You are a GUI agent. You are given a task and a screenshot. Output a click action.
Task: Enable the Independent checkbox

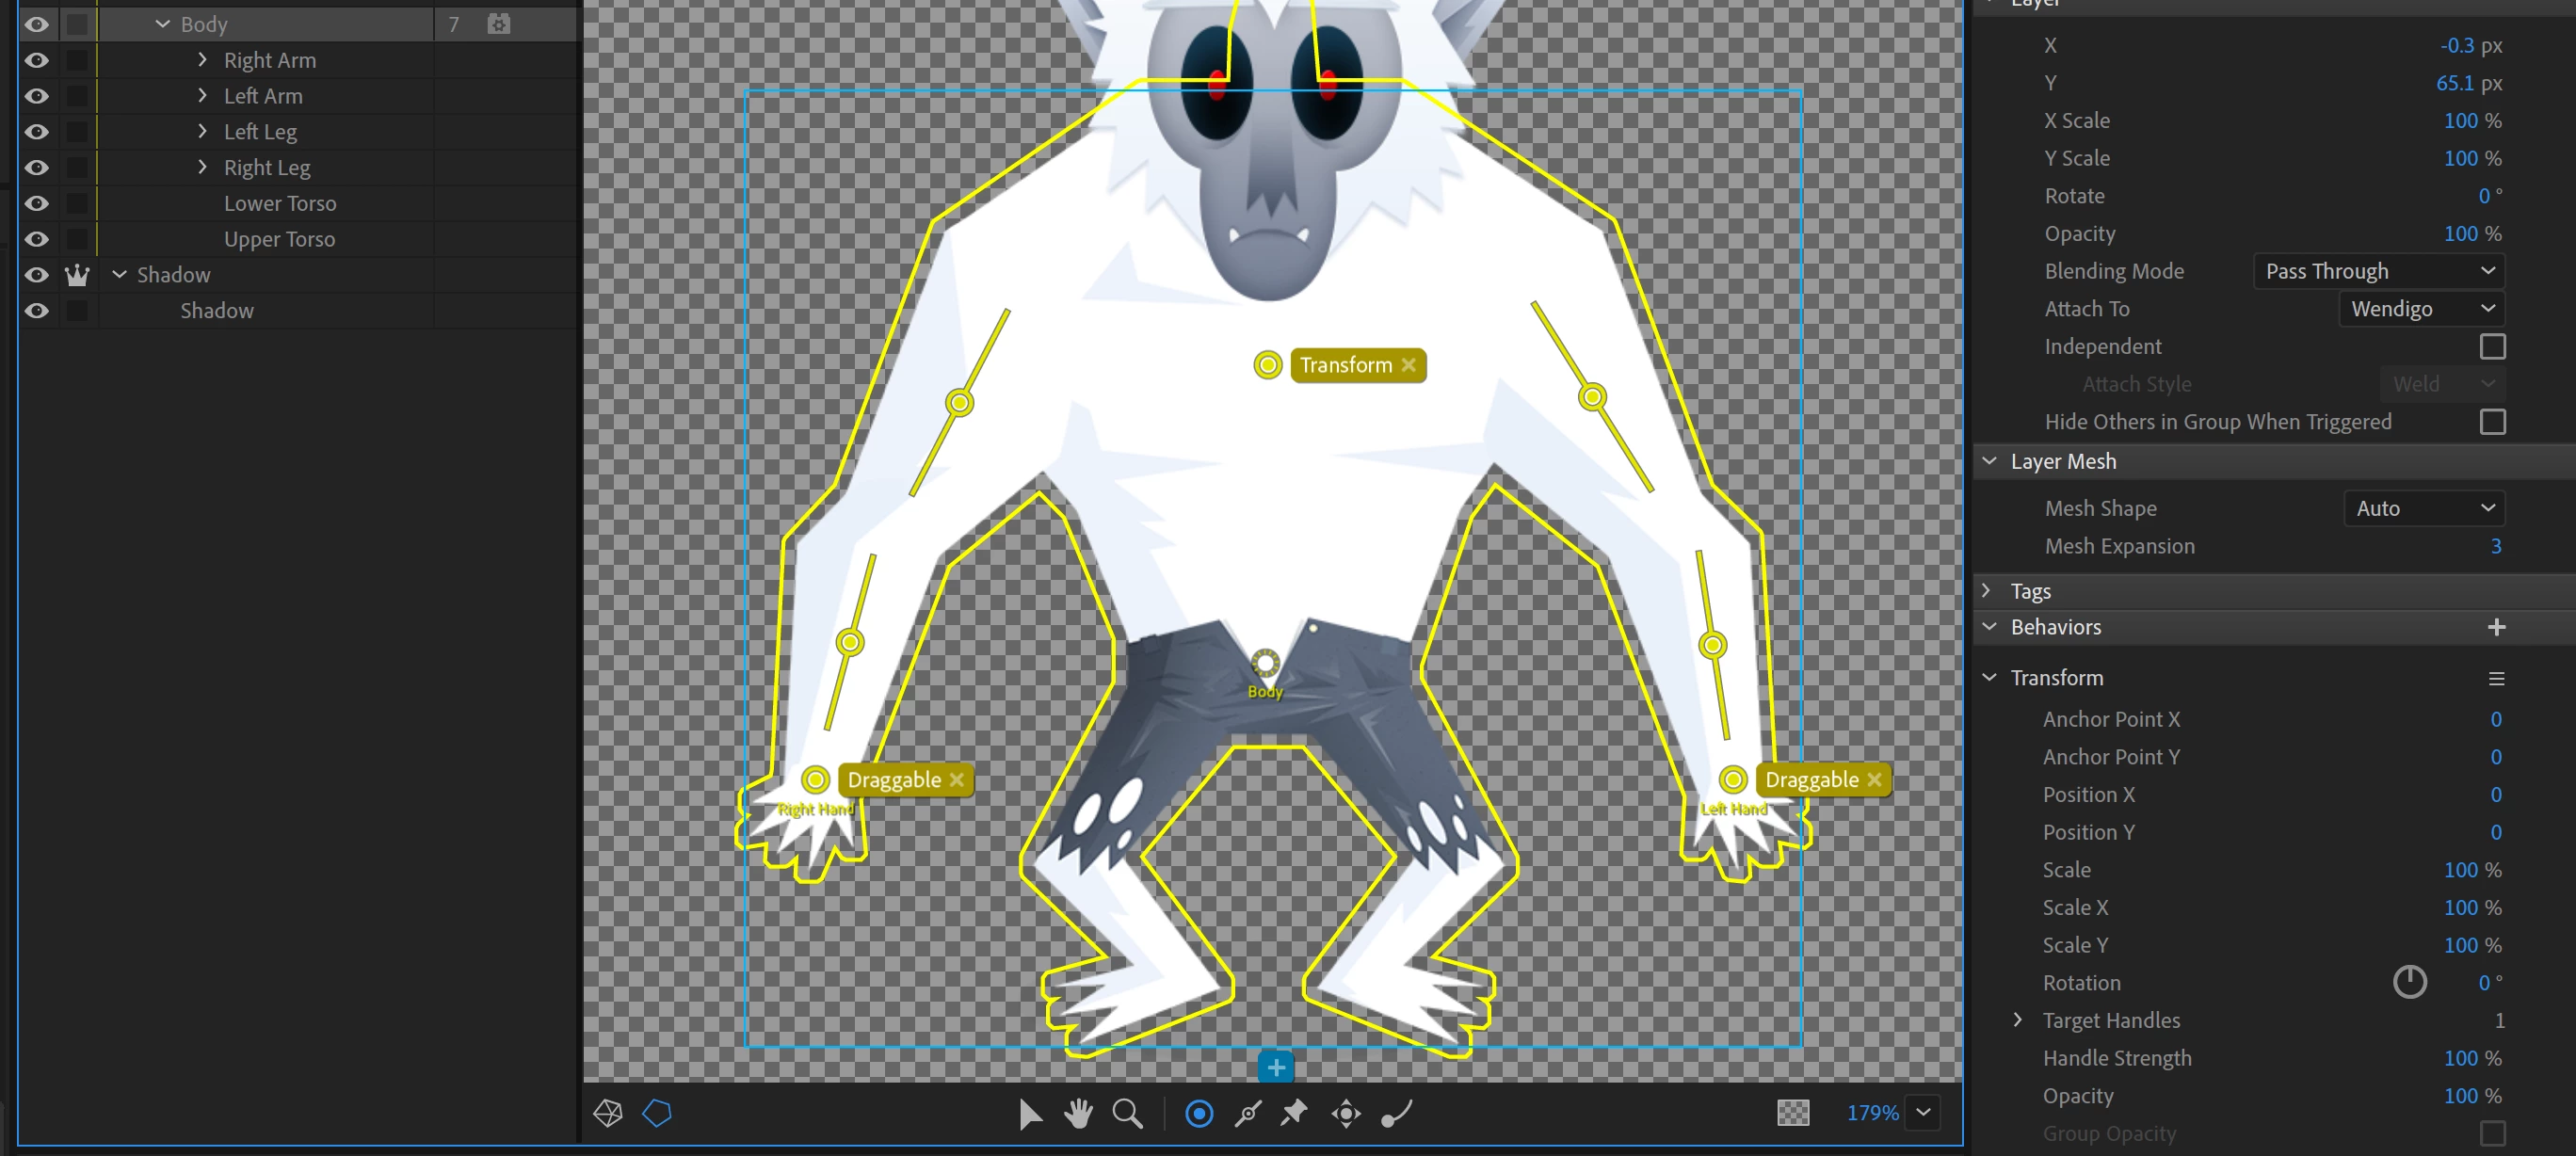(x=2492, y=346)
